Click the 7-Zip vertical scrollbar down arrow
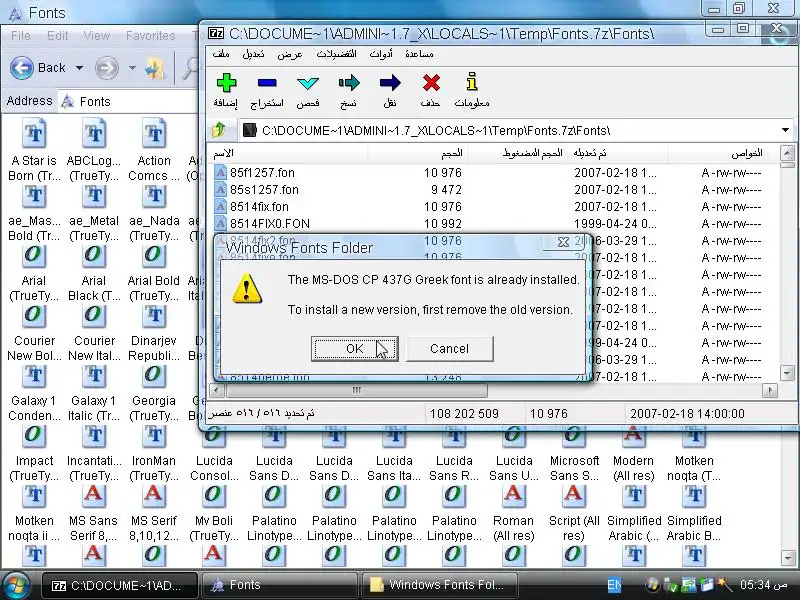Viewport: 800px width, 600px height. click(x=787, y=373)
